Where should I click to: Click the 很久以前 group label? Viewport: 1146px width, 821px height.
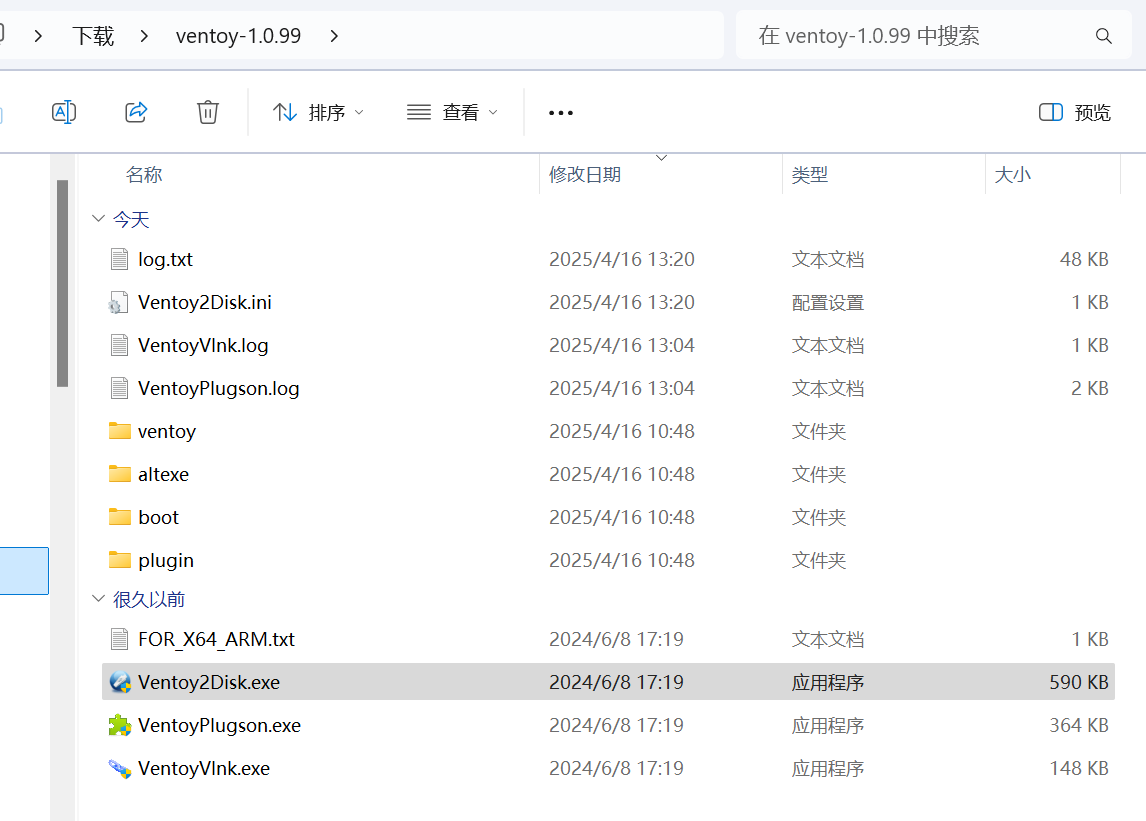click(x=149, y=599)
